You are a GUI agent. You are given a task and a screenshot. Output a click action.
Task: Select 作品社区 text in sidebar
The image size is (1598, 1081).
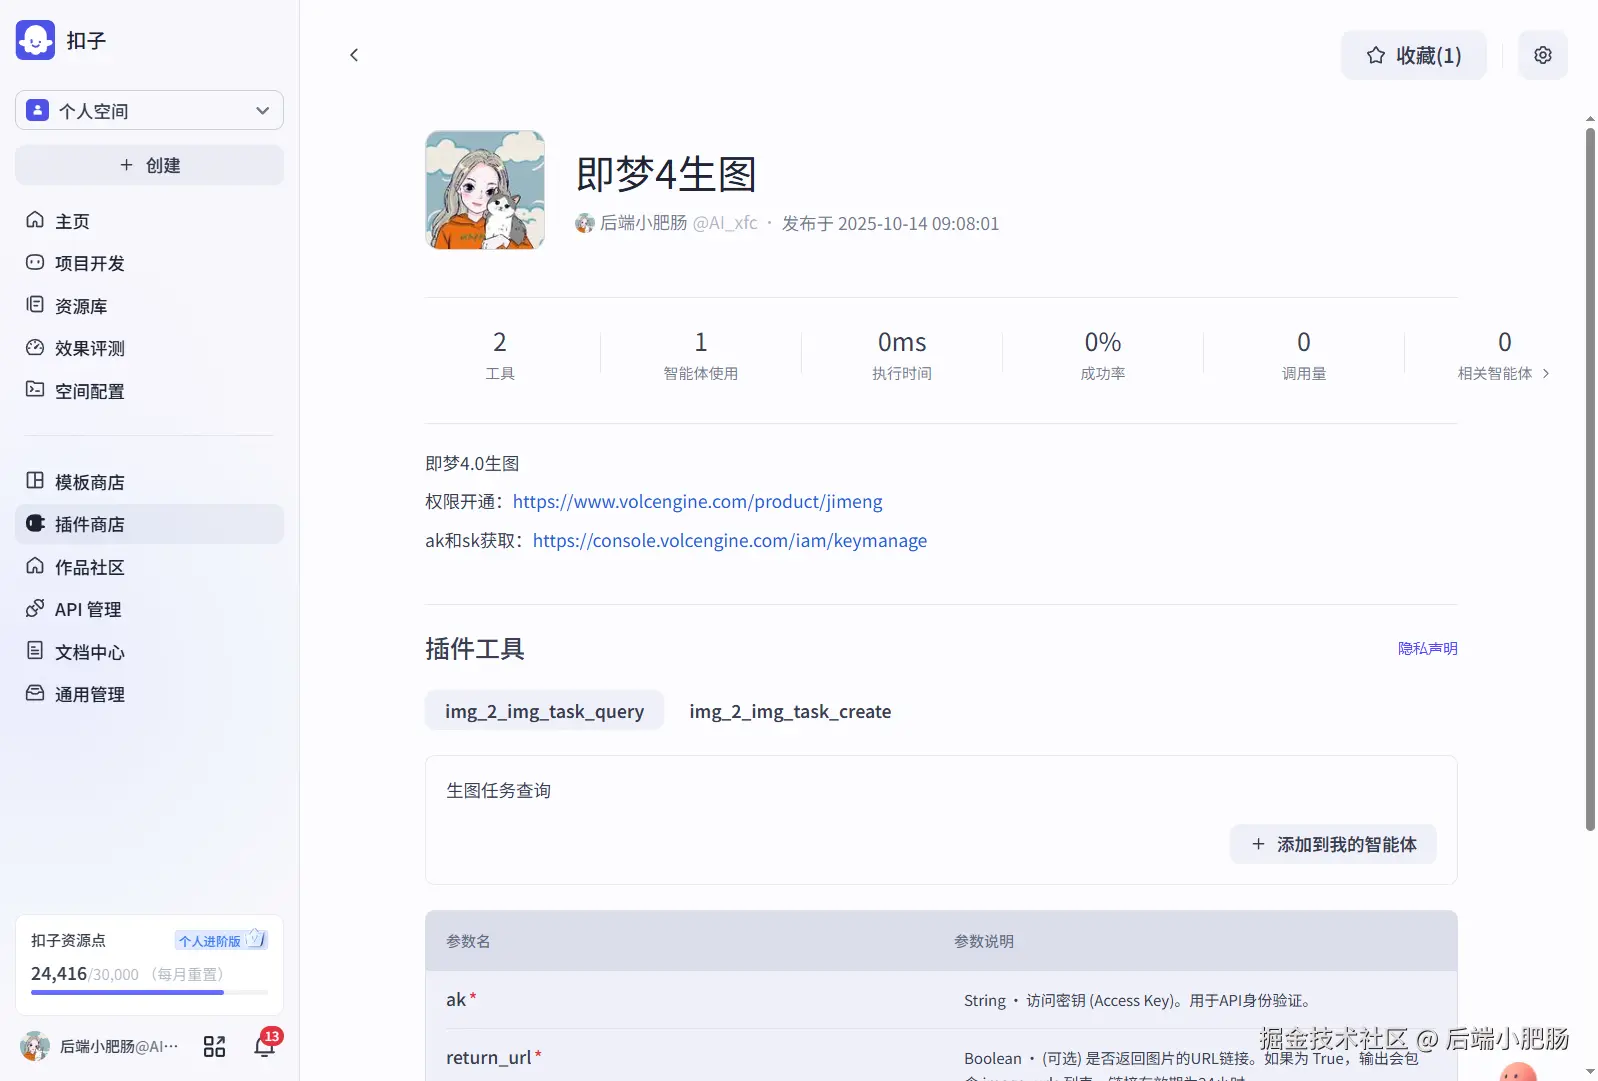tap(90, 567)
